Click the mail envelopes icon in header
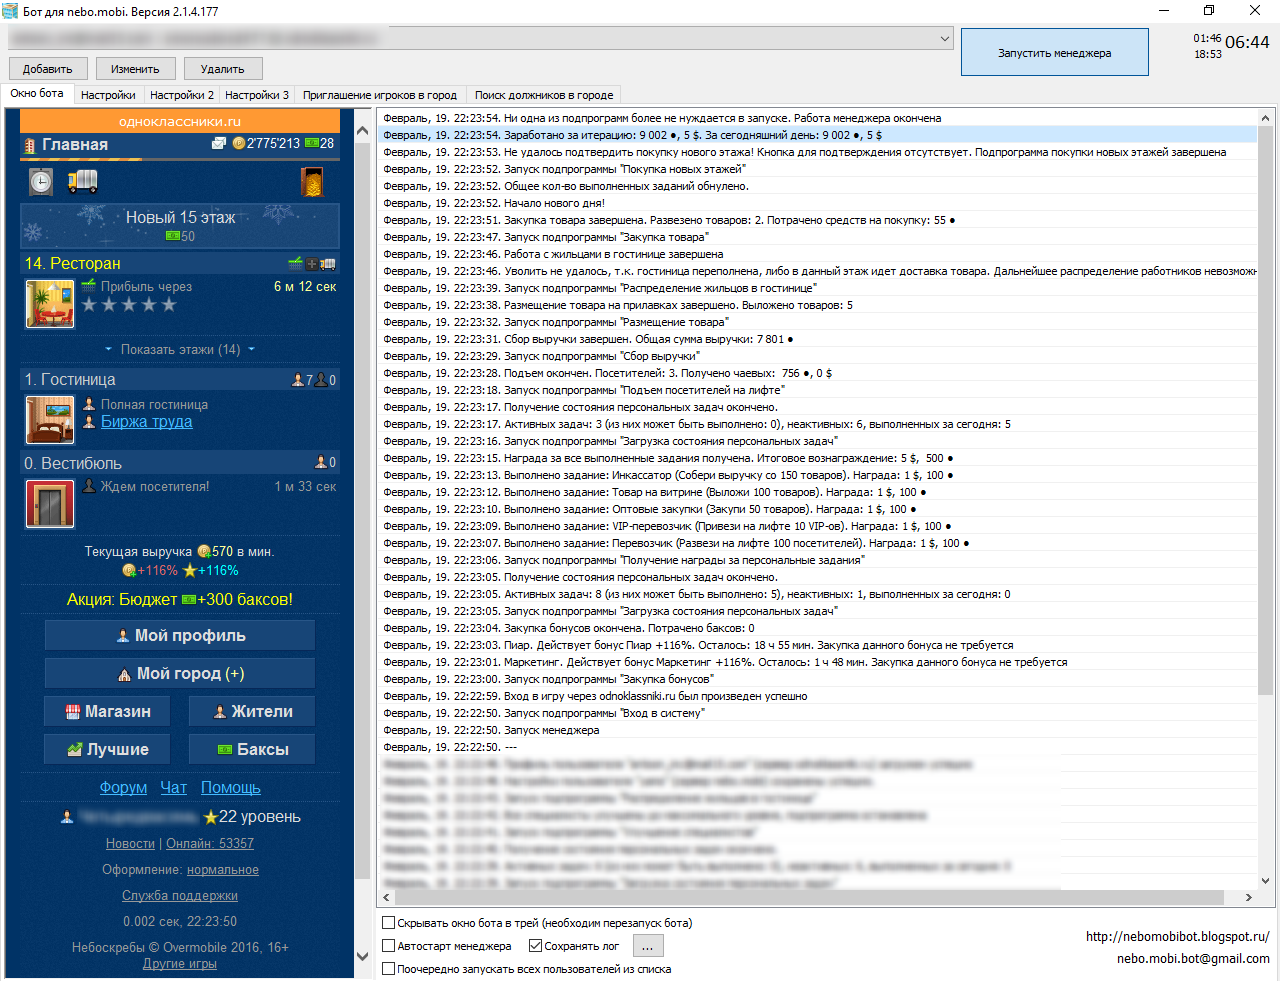 click(x=219, y=144)
